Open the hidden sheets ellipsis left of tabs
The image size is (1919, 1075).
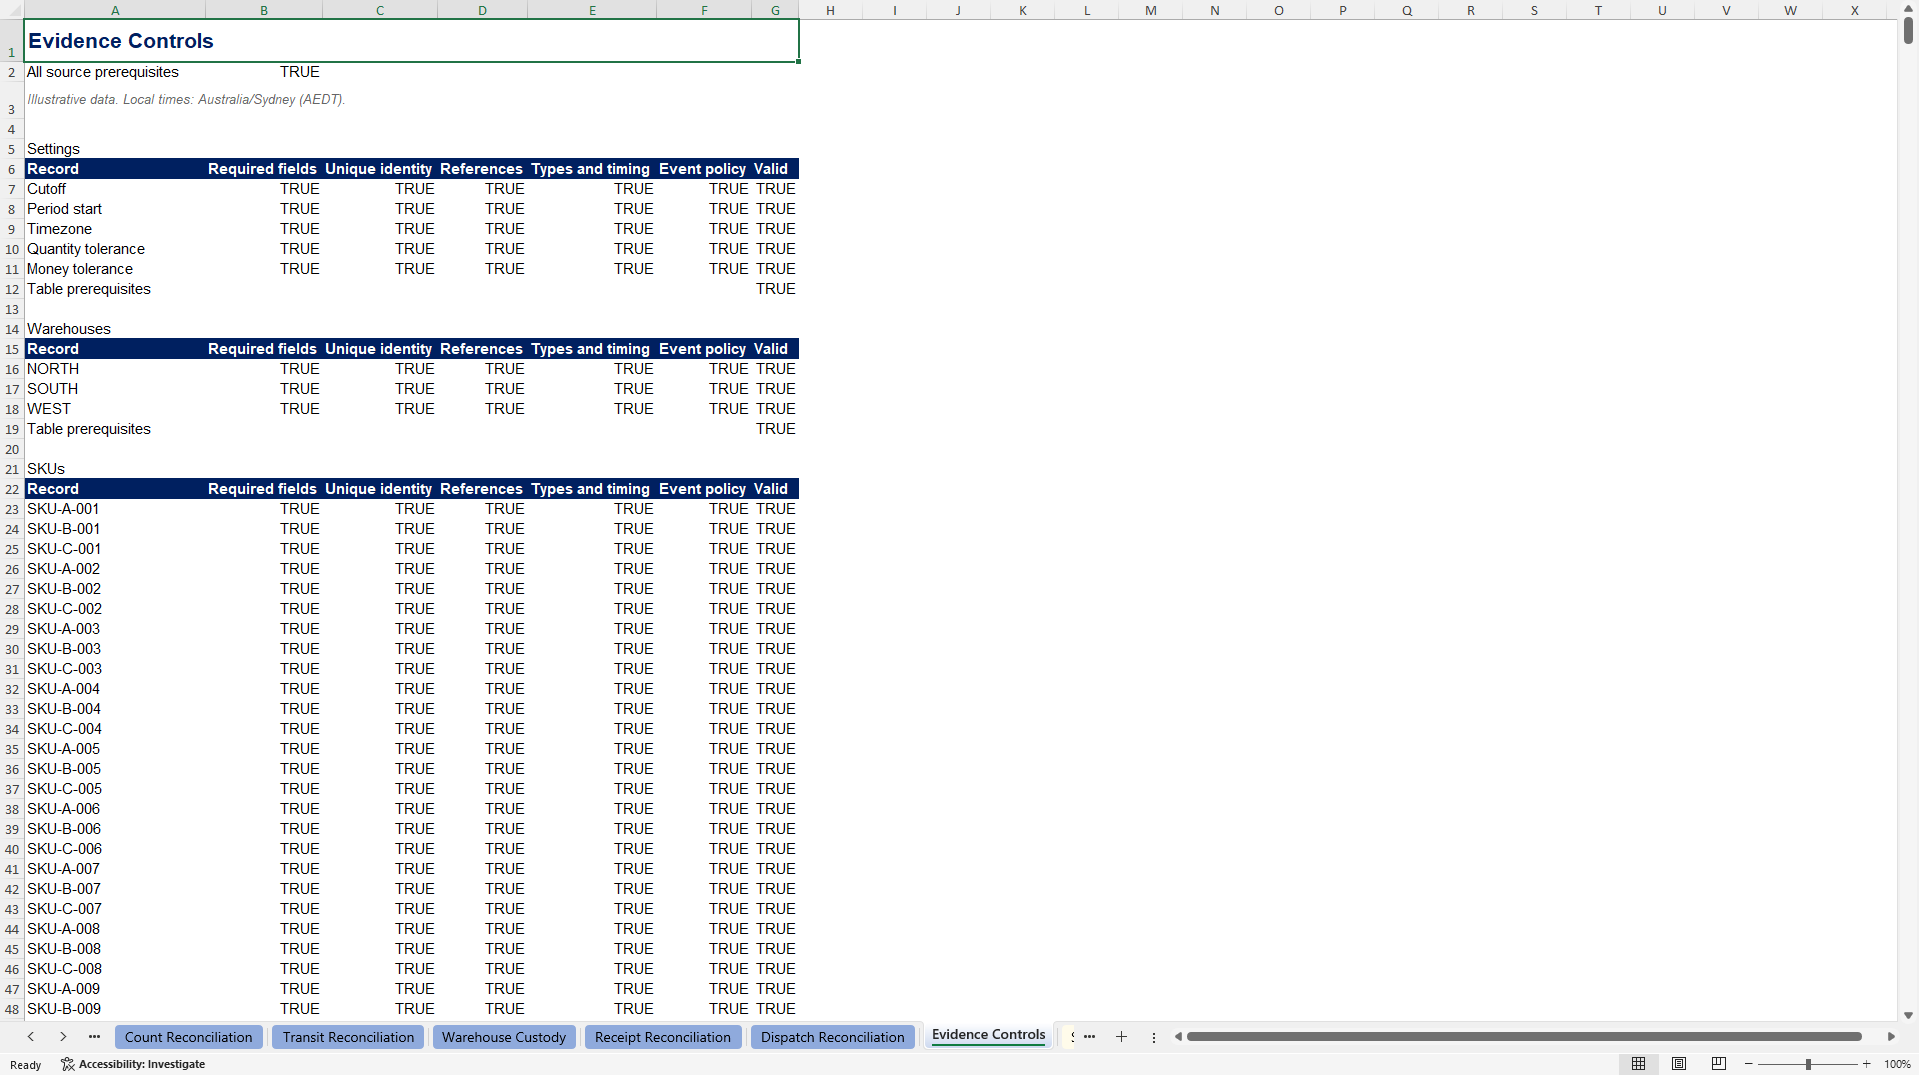pos(94,1037)
